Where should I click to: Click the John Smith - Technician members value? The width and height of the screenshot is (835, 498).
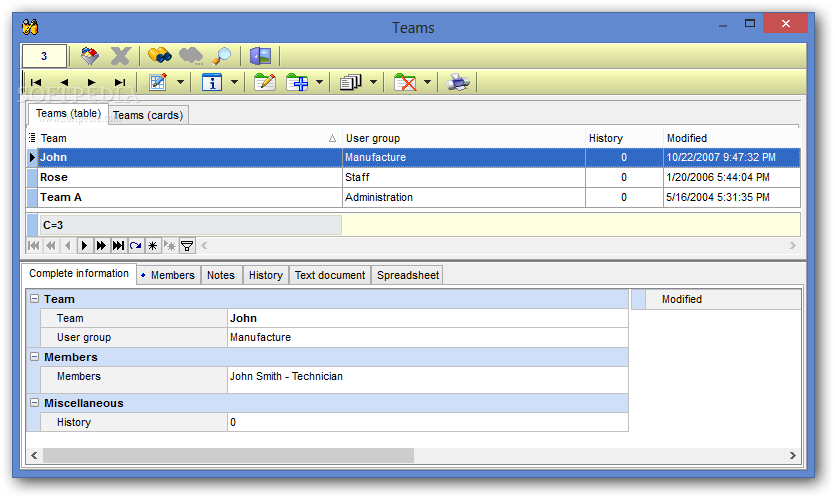428,380
